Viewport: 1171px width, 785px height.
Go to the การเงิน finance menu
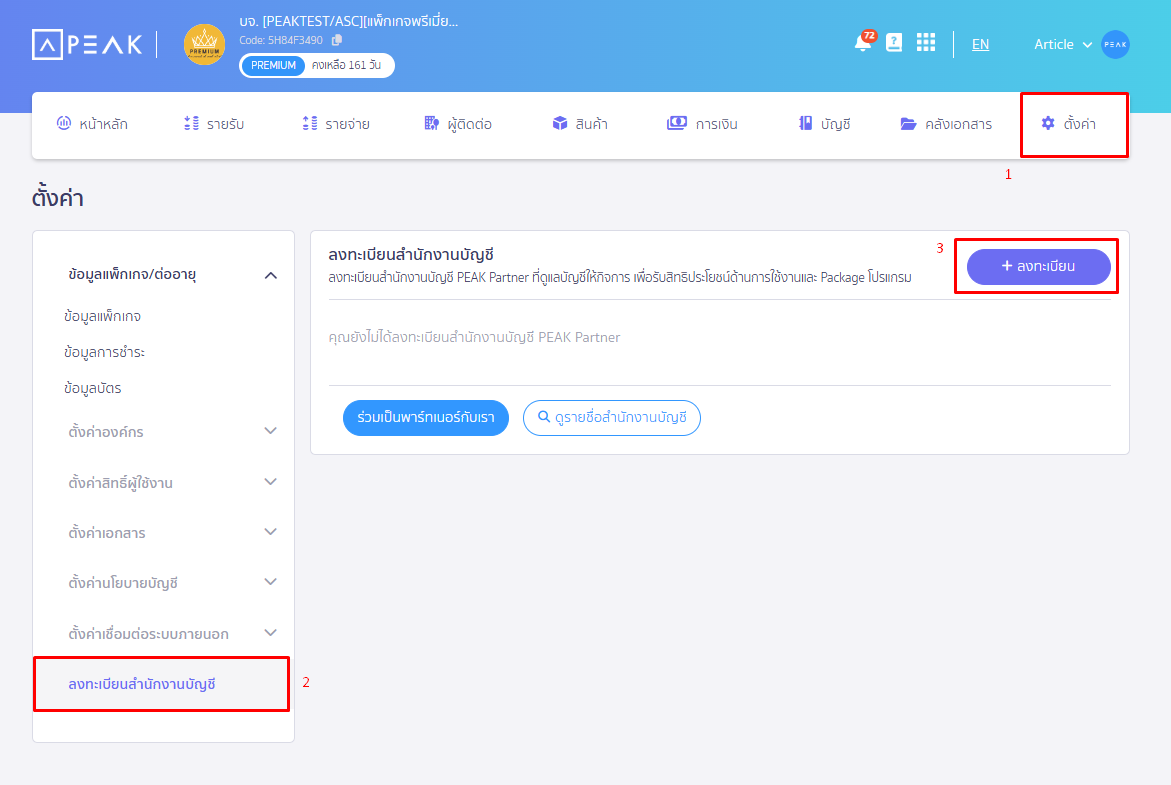[703, 124]
